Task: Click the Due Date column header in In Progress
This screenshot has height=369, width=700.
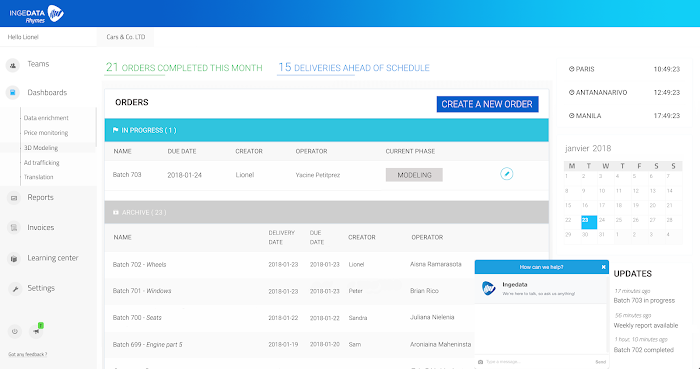Action: point(182,151)
